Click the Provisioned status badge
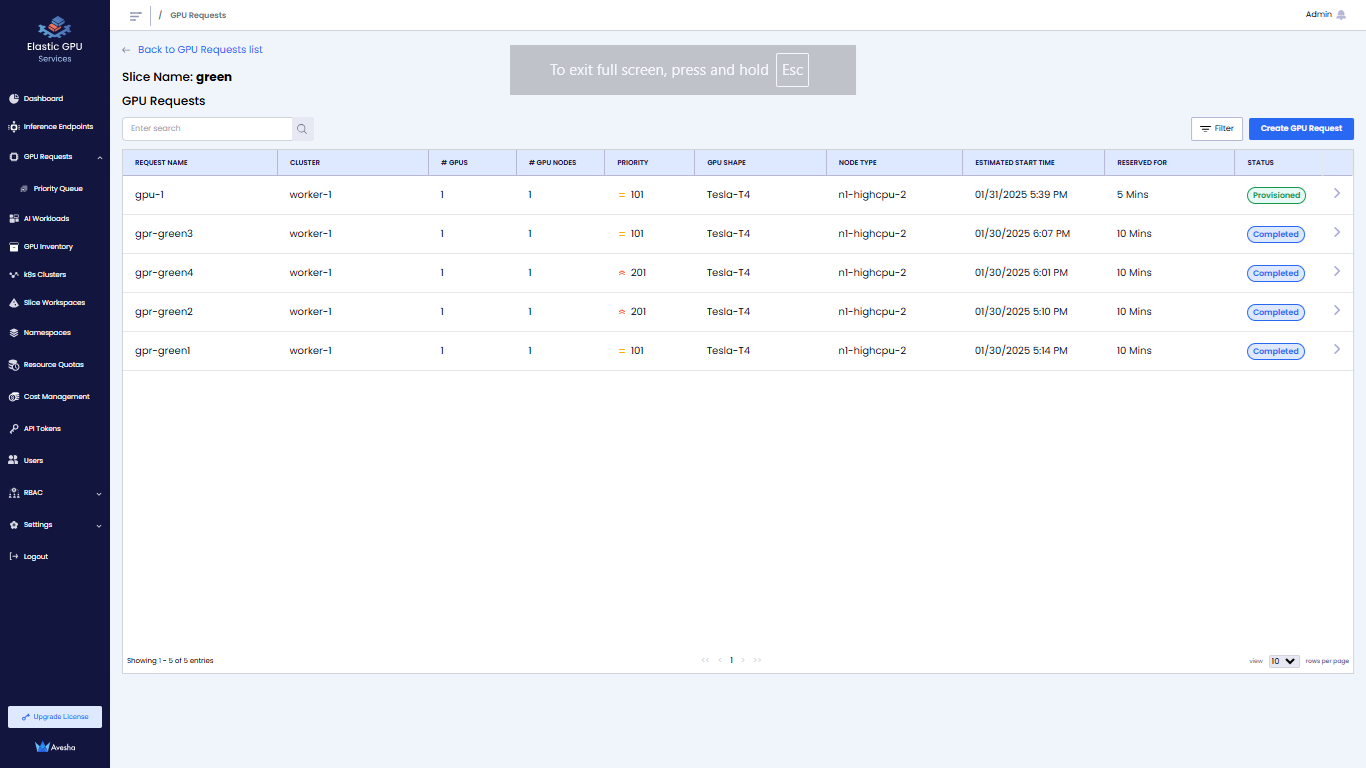1366x768 pixels. tap(1276, 195)
